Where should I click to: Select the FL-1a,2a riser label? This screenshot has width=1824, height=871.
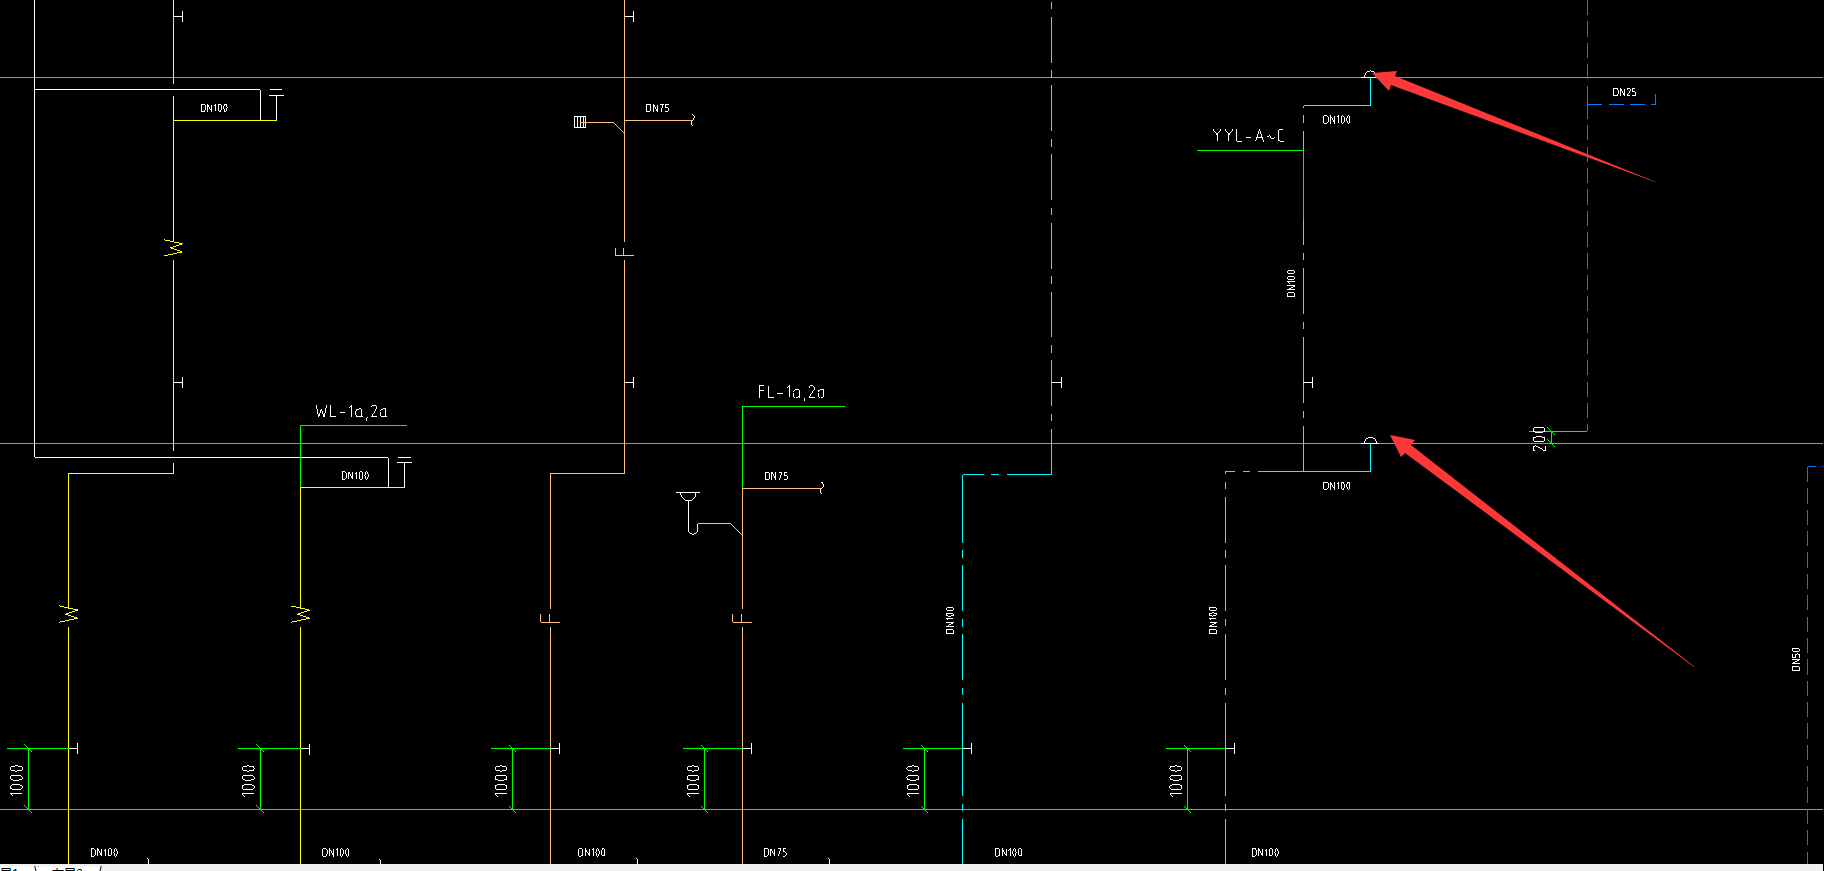click(x=791, y=392)
